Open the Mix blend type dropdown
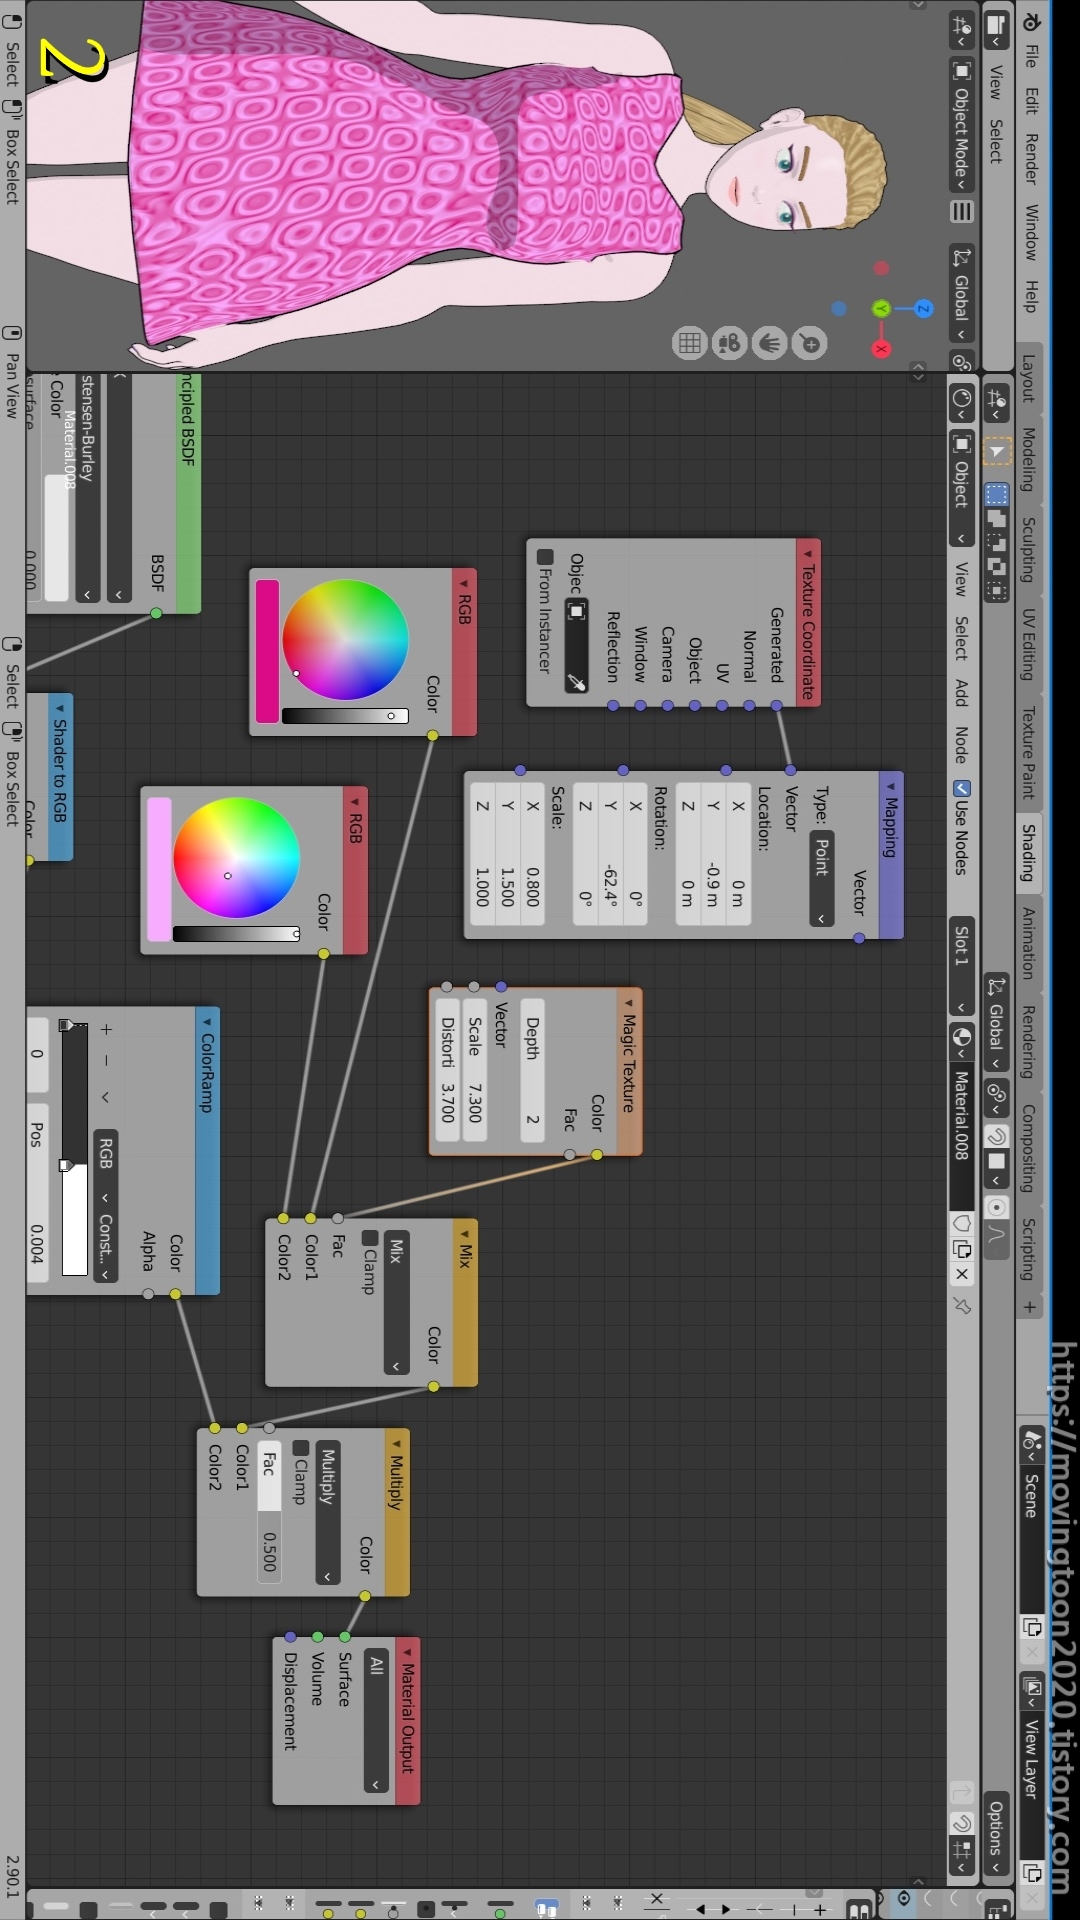 (396, 1303)
